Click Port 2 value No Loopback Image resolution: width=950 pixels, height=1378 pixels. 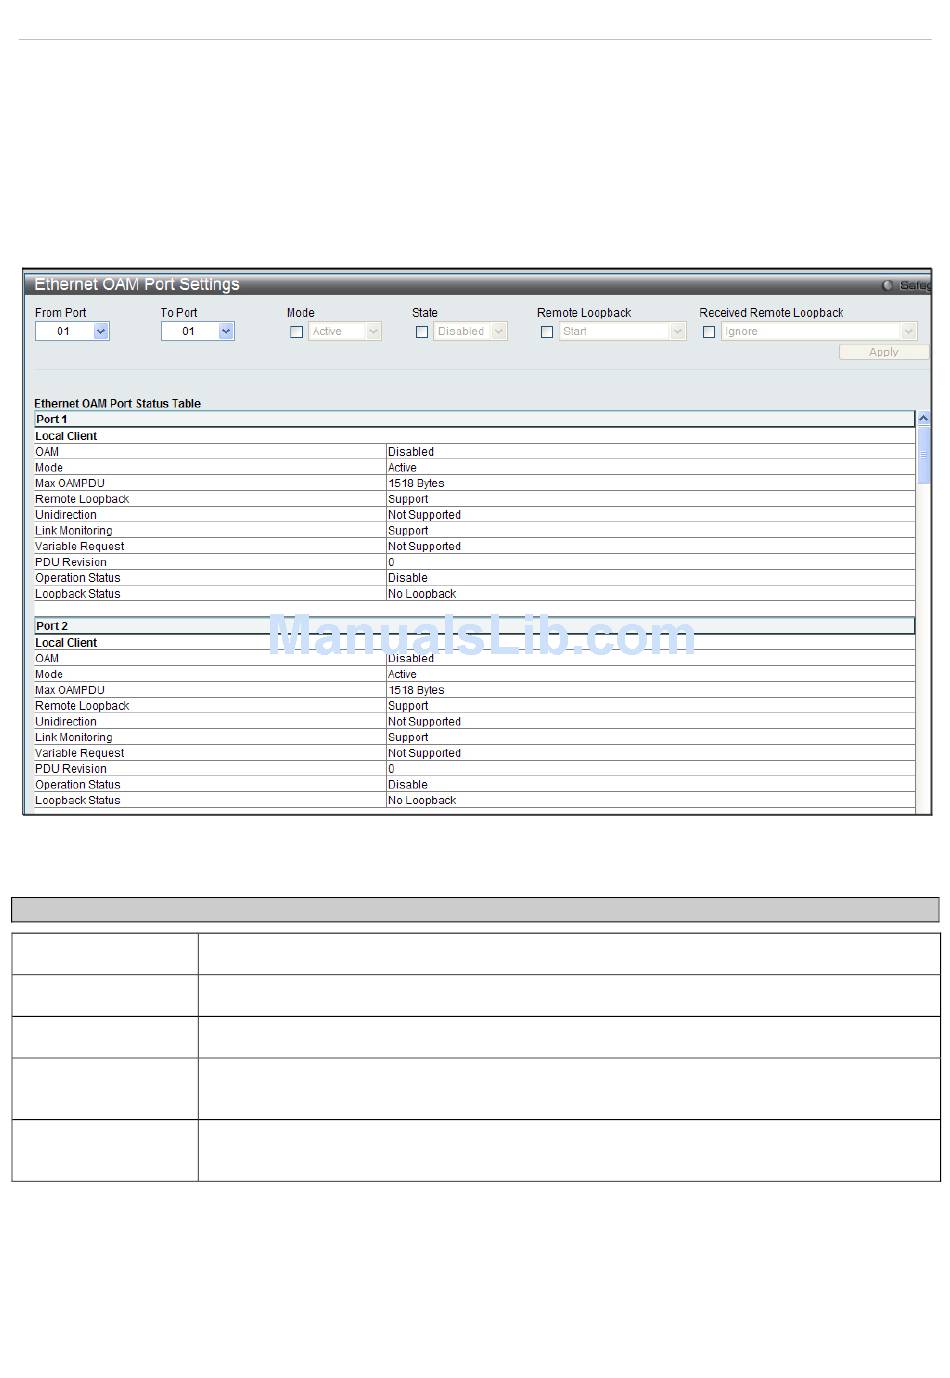click(x=422, y=801)
